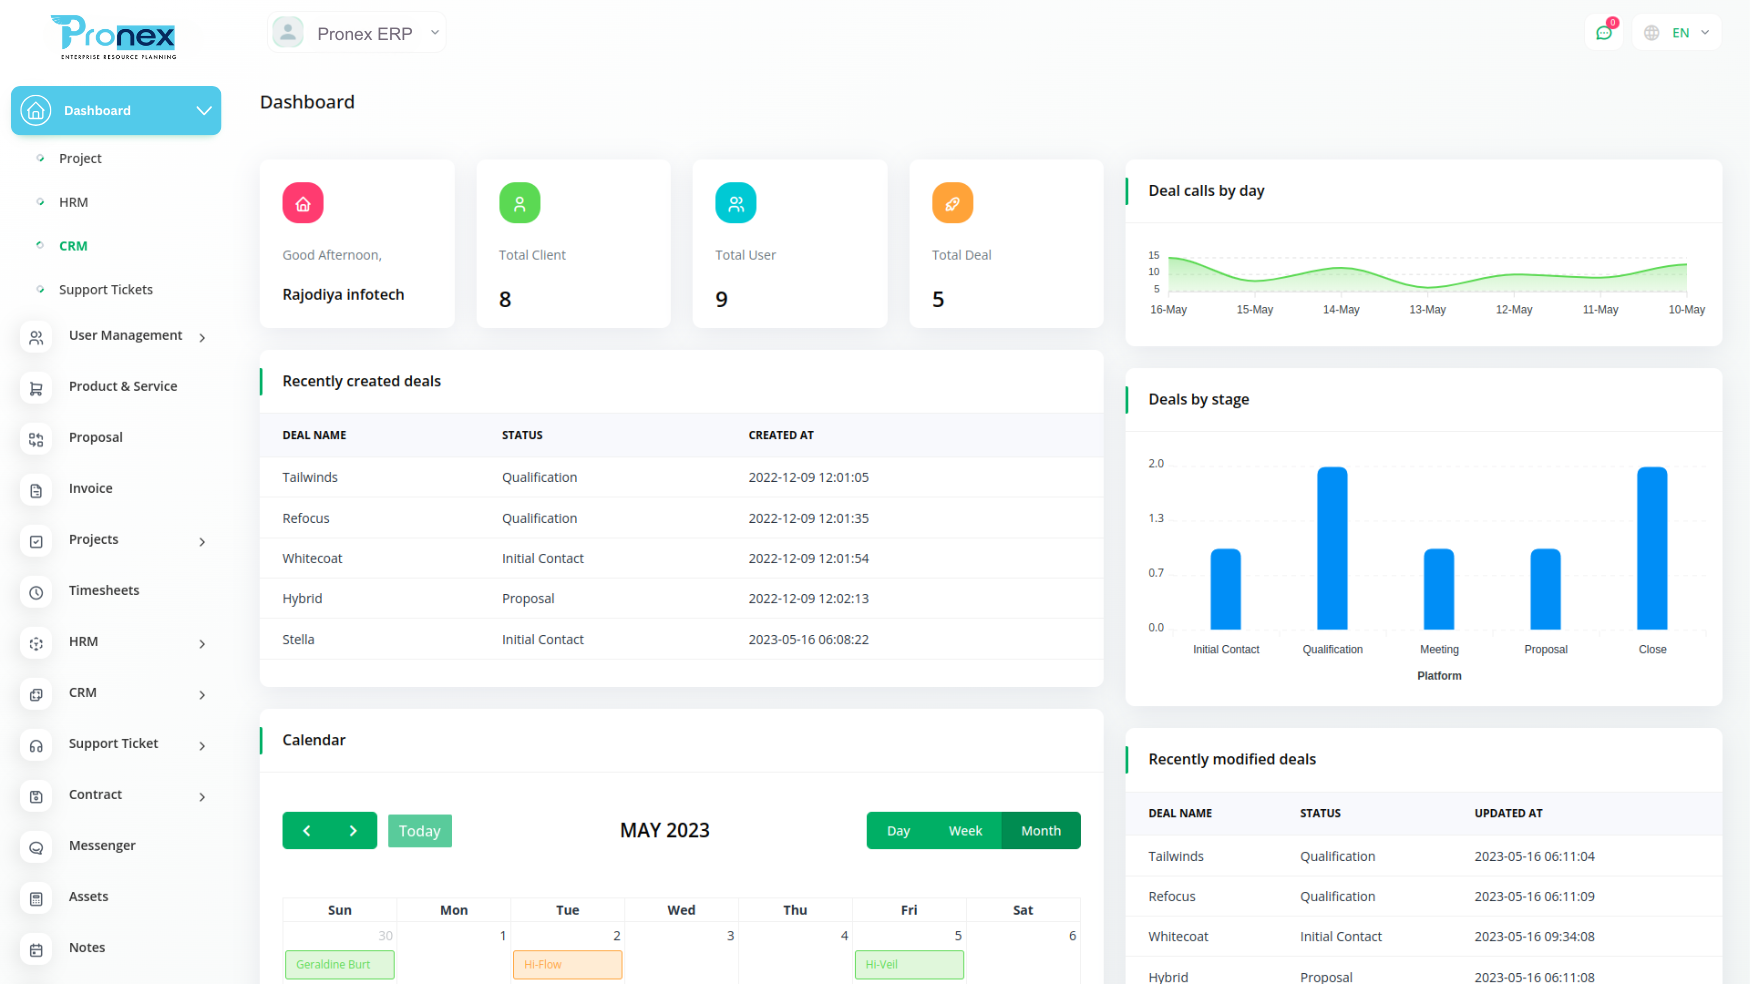Image resolution: width=1753 pixels, height=984 pixels.
Task: Open the Pronex ERP user dropdown
Action: coord(357,33)
